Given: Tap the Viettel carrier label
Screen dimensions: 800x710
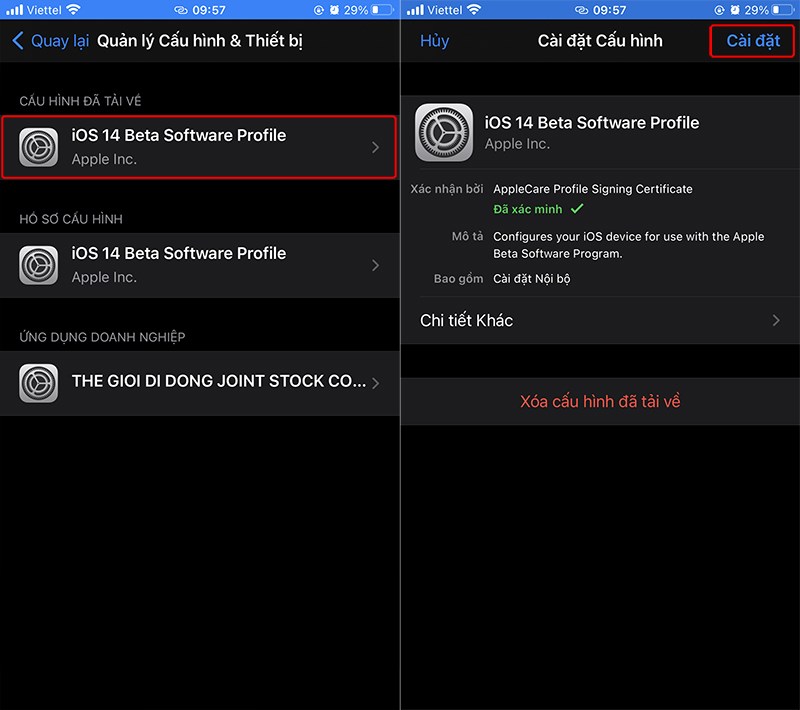Looking at the screenshot, I should tap(44, 9).
